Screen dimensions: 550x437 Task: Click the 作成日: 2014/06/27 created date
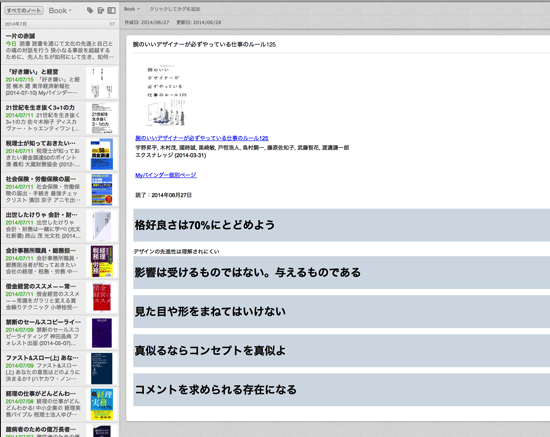tap(147, 22)
